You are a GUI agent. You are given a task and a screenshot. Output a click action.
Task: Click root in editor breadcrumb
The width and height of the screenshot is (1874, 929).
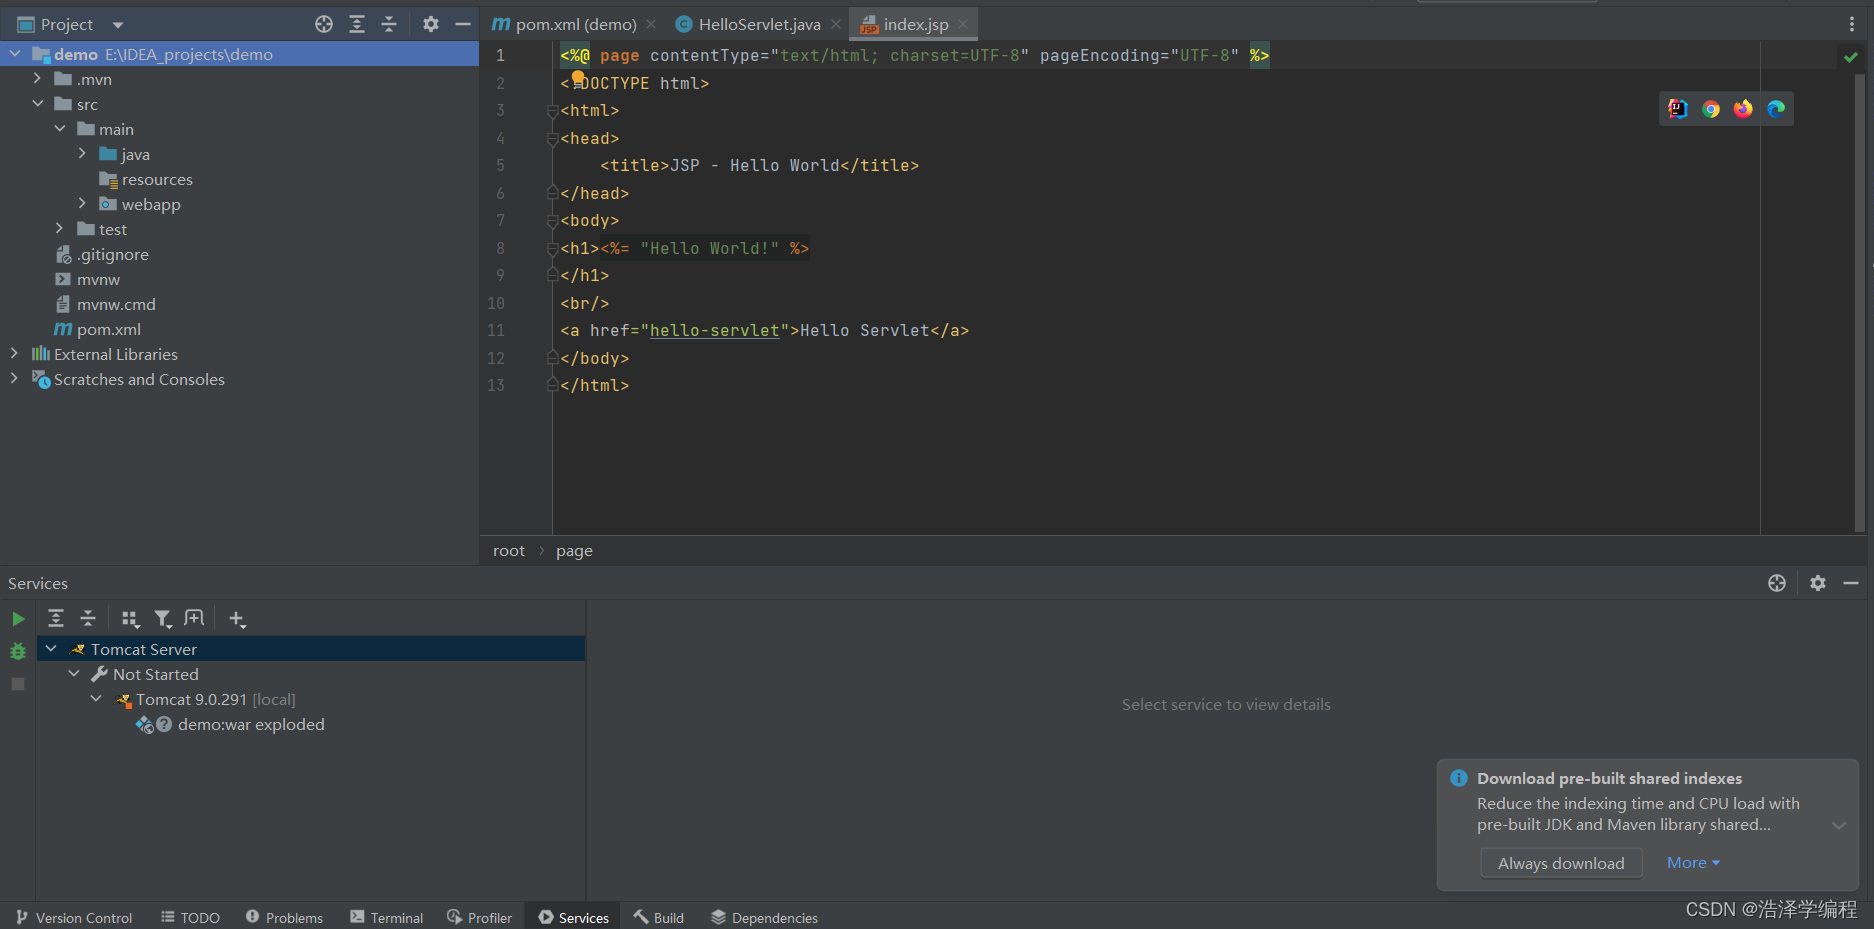(508, 551)
